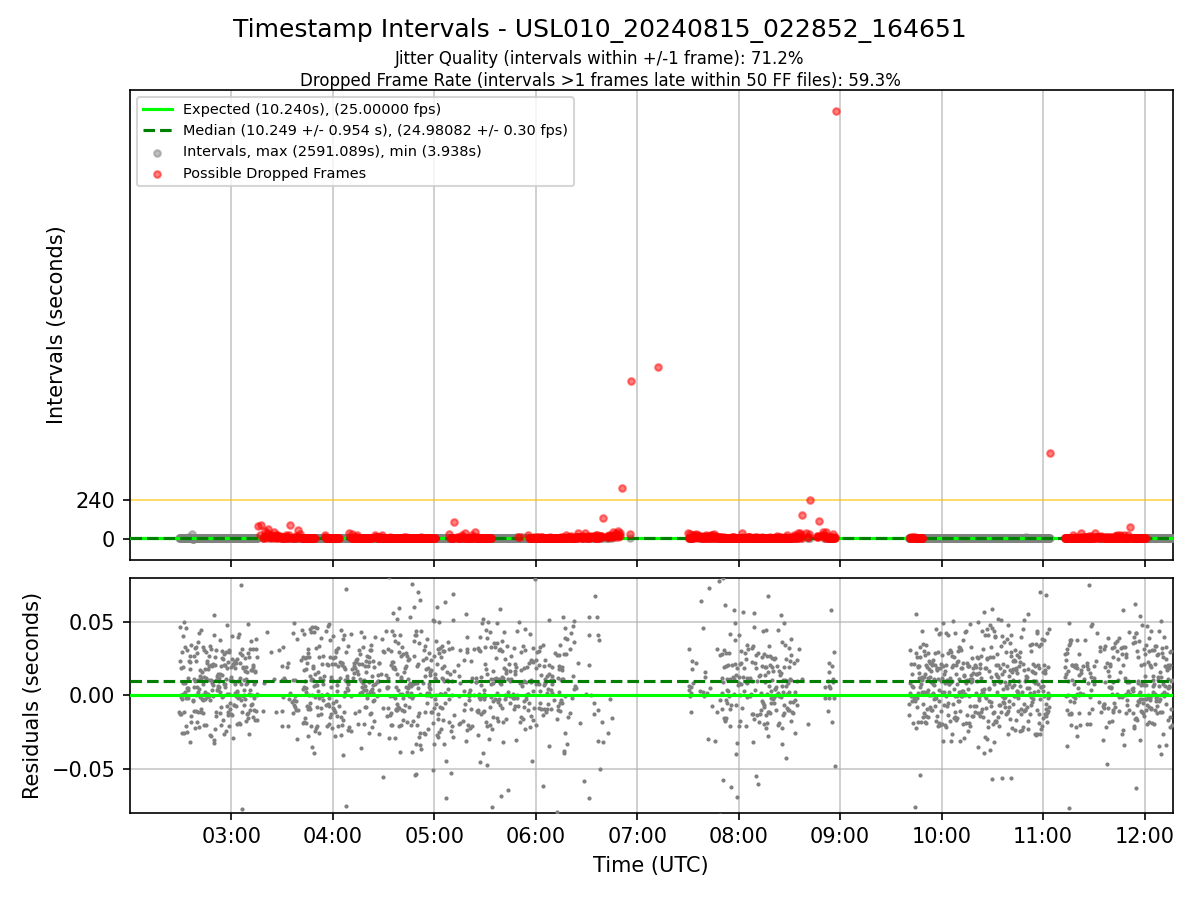
Task: Select the highest outlier point near 09:00
Action: [836, 111]
